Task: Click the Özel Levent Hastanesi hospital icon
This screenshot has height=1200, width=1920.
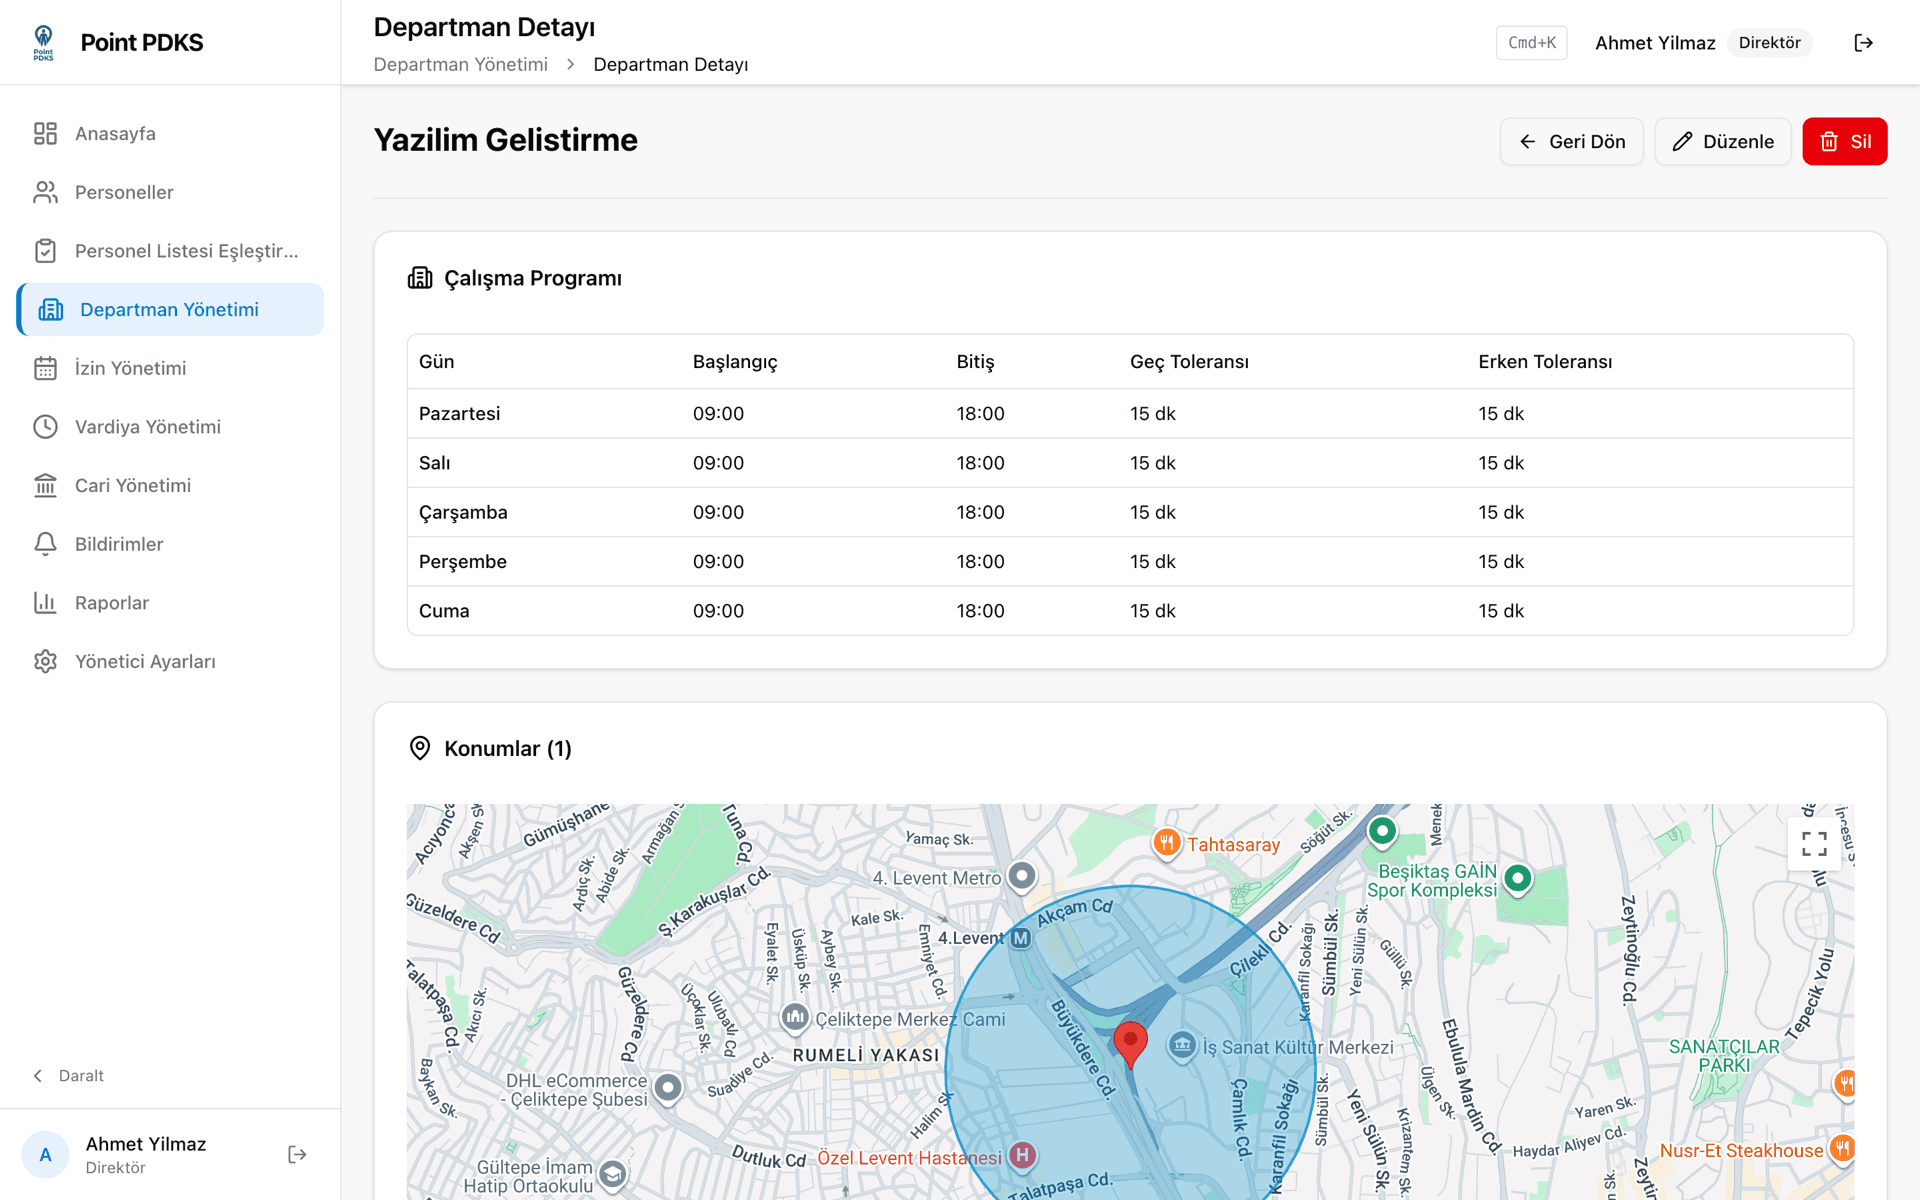Action: [x=1021, y=1156]
